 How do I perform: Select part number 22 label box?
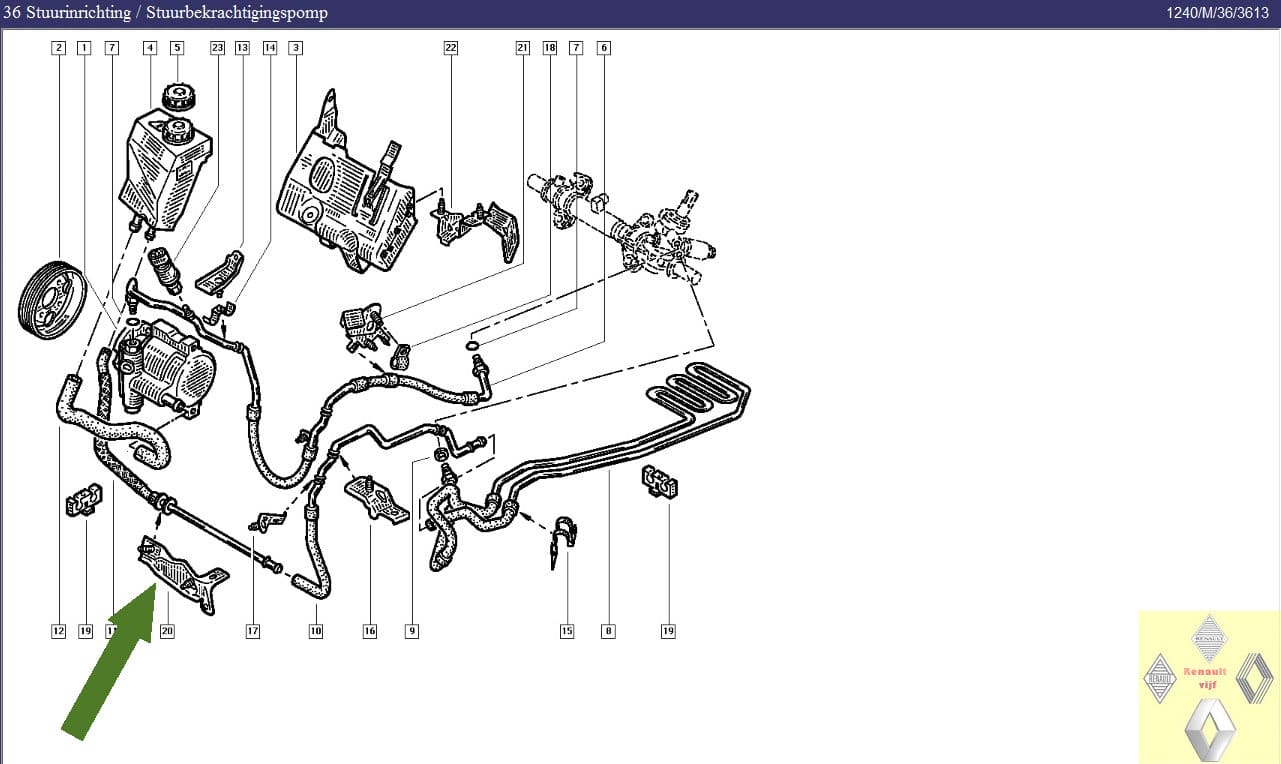451,48
